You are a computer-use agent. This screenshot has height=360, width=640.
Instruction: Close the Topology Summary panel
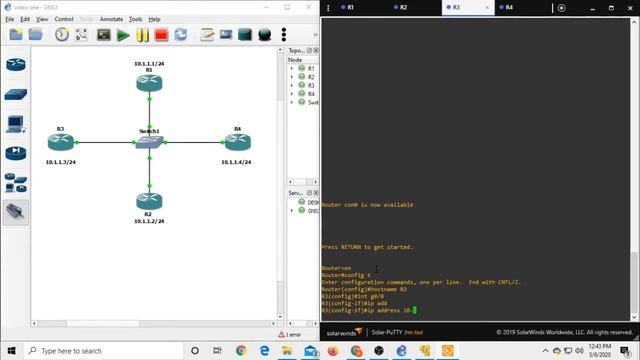(316, 50)
